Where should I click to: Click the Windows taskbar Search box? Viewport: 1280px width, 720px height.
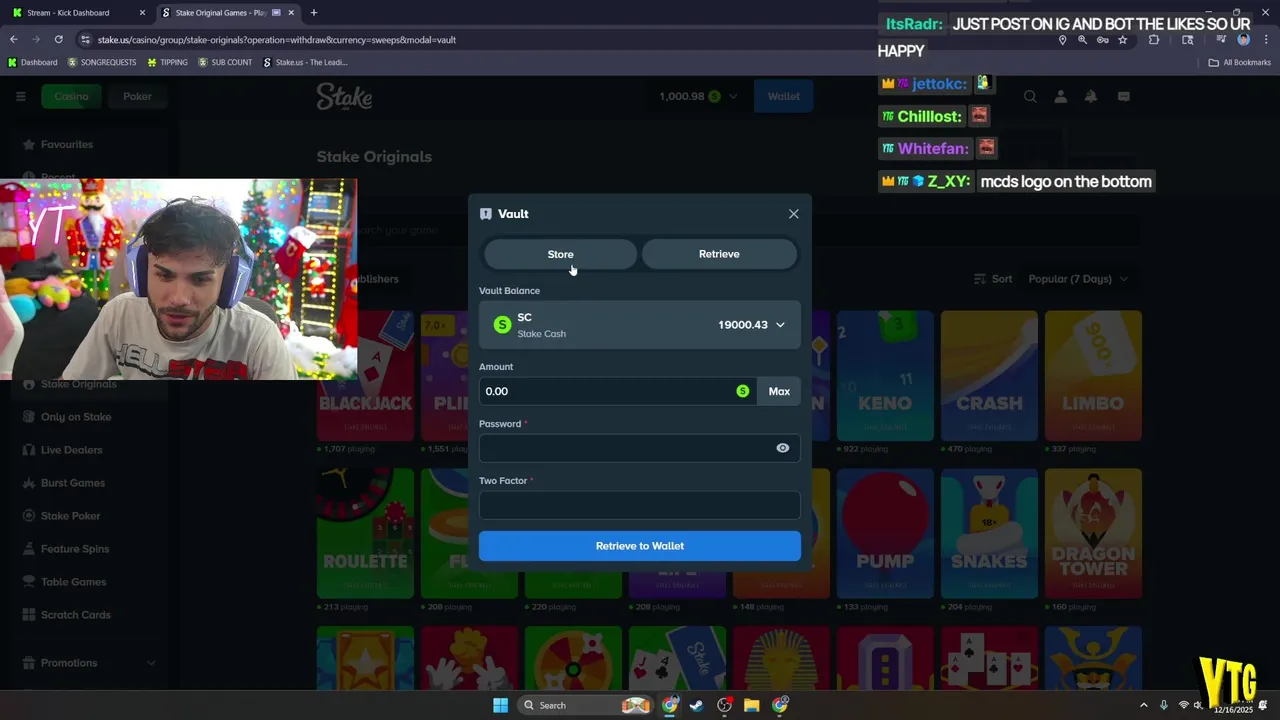(x=585, y=705)
